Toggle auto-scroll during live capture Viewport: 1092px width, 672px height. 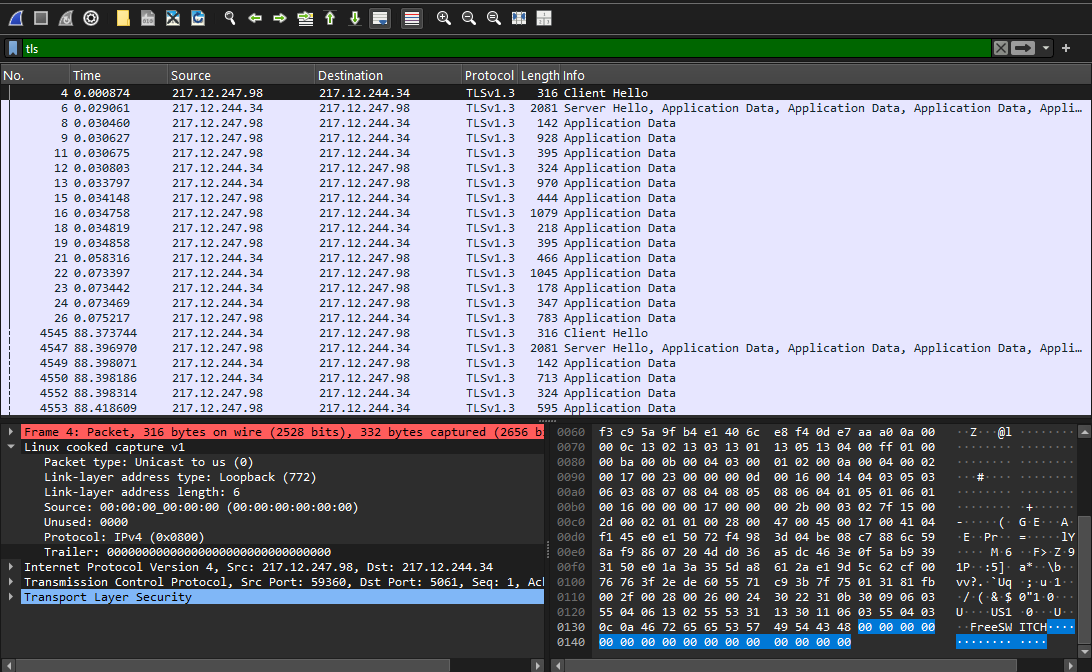[x=380, y=18]
